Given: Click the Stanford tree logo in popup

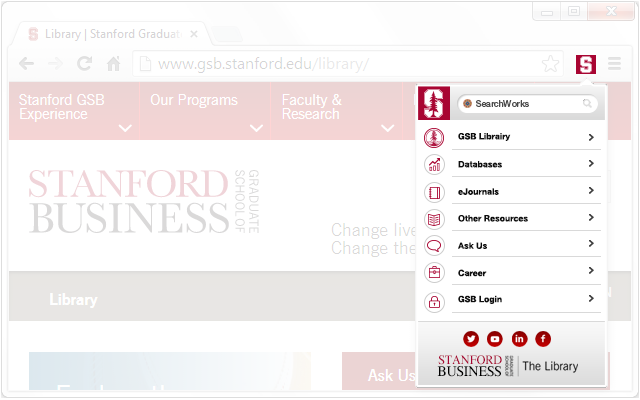Looking at the screenshot, I should (x=433, y=103).
